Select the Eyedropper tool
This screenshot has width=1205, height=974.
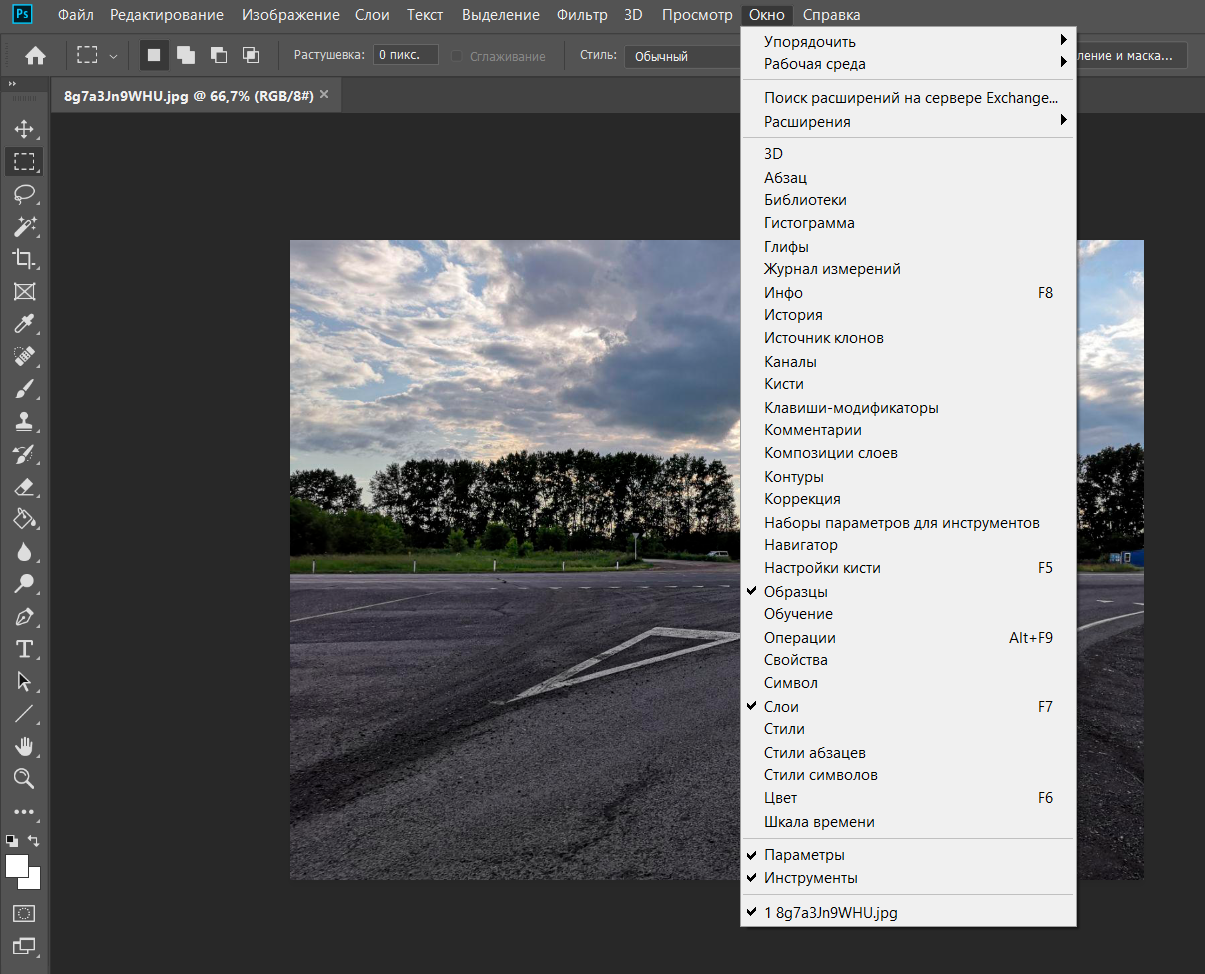(x=24, y=324)
